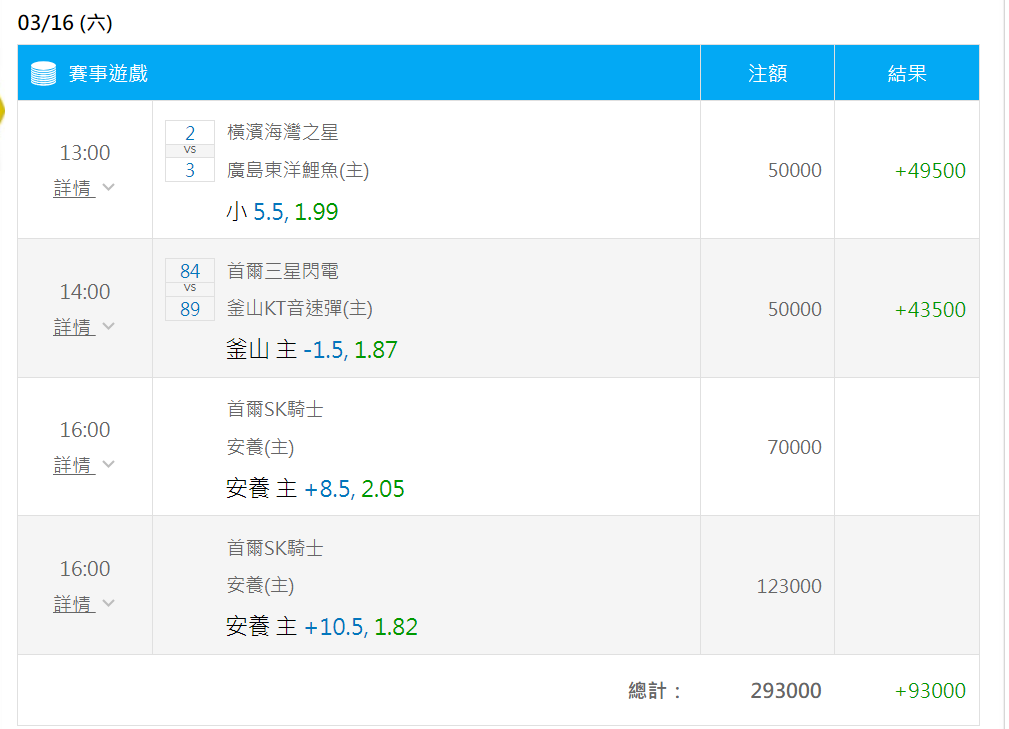Expand chevron next to 14:00 詳情
Image resolution: width=1009 pixels, height=729 pixels.
[108, 326]
